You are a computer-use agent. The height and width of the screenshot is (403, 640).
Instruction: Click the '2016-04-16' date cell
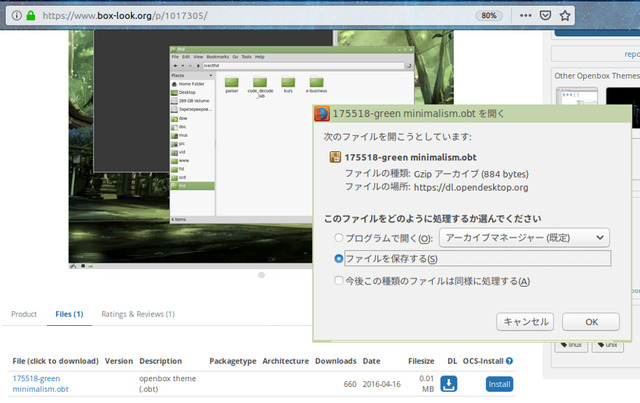pyautogui.click(x=382, y=384)
